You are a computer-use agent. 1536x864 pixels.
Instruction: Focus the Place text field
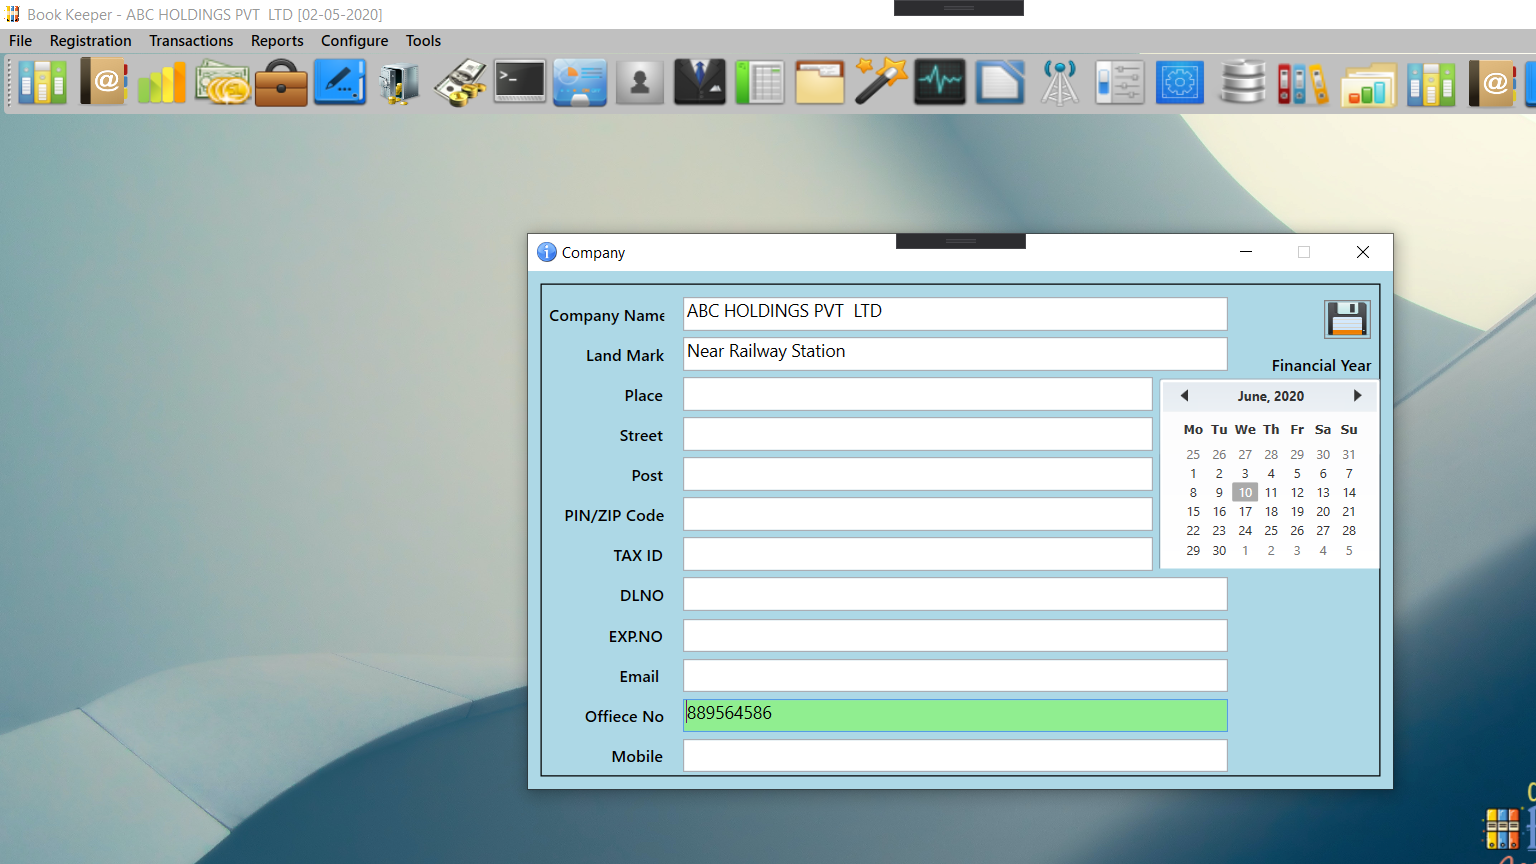tap(918, 394)
